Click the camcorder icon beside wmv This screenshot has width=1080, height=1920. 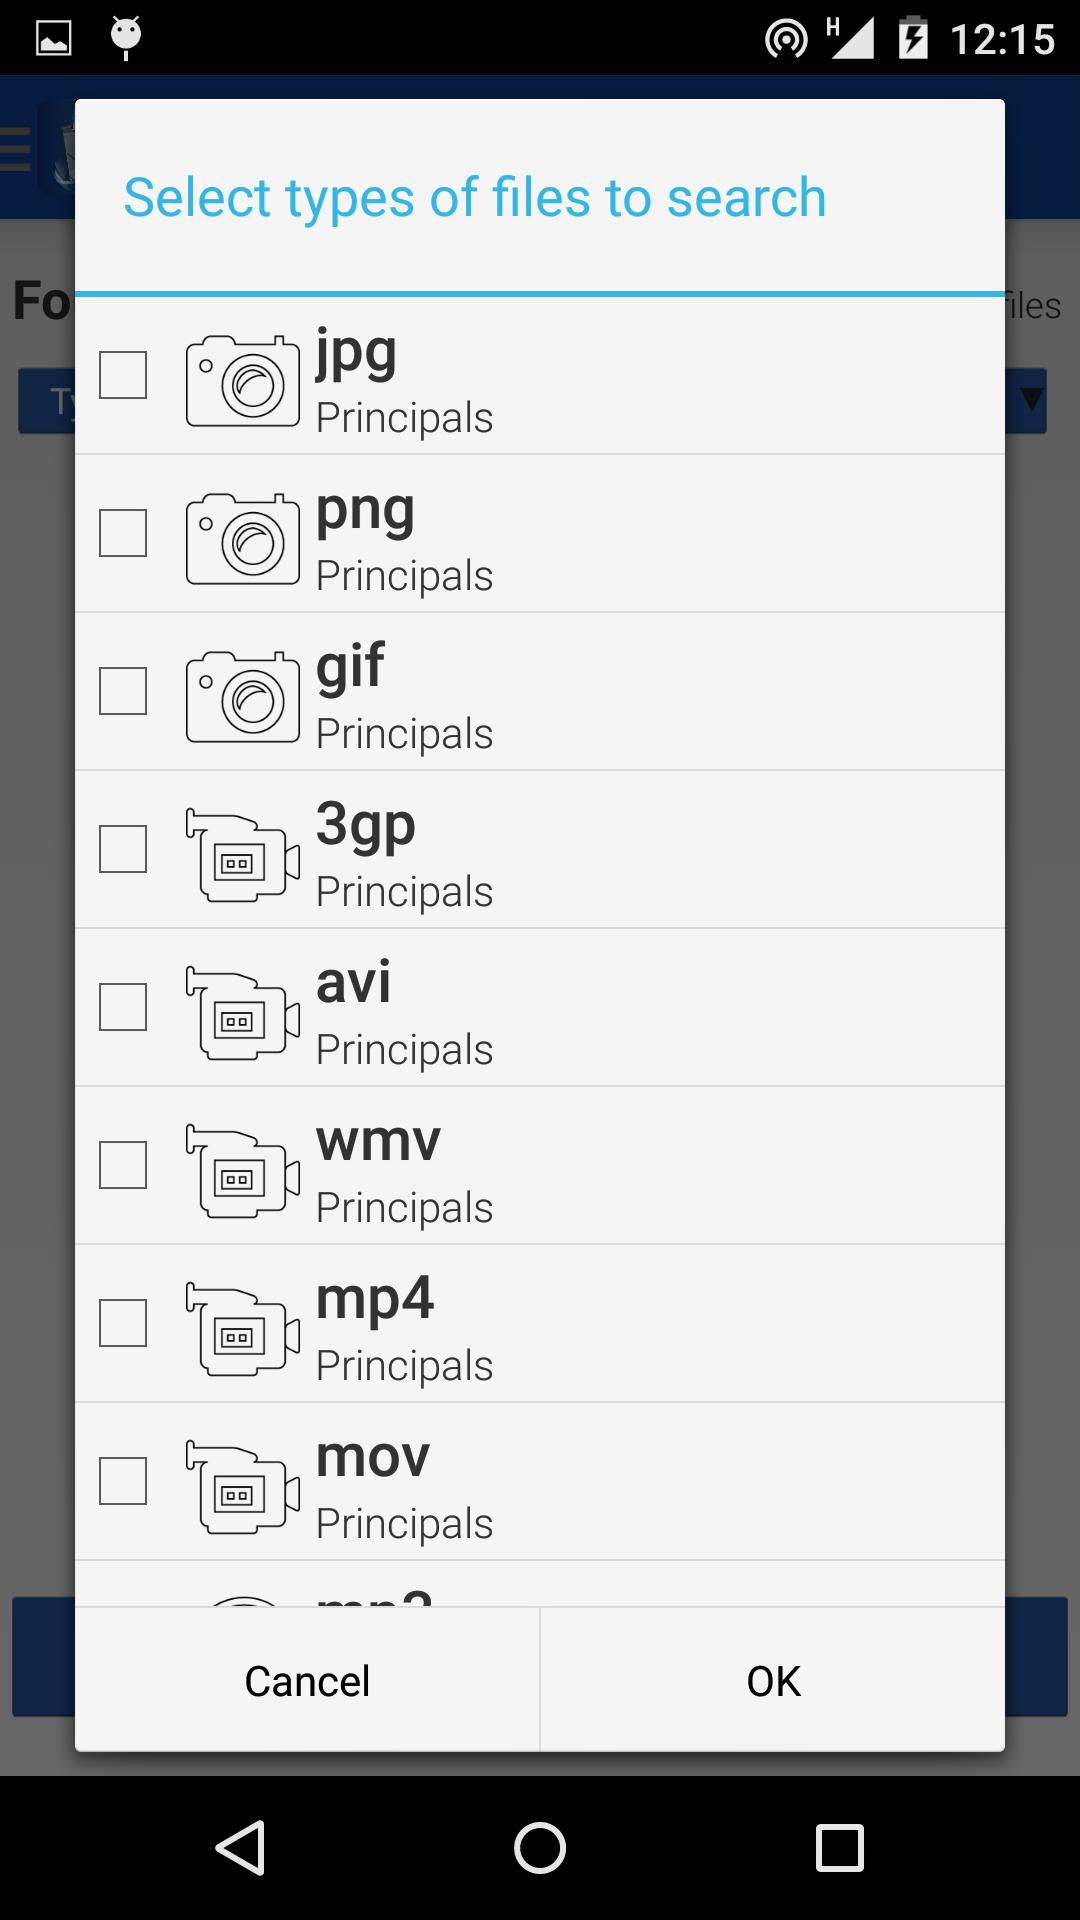click(x=243, y=1171)
